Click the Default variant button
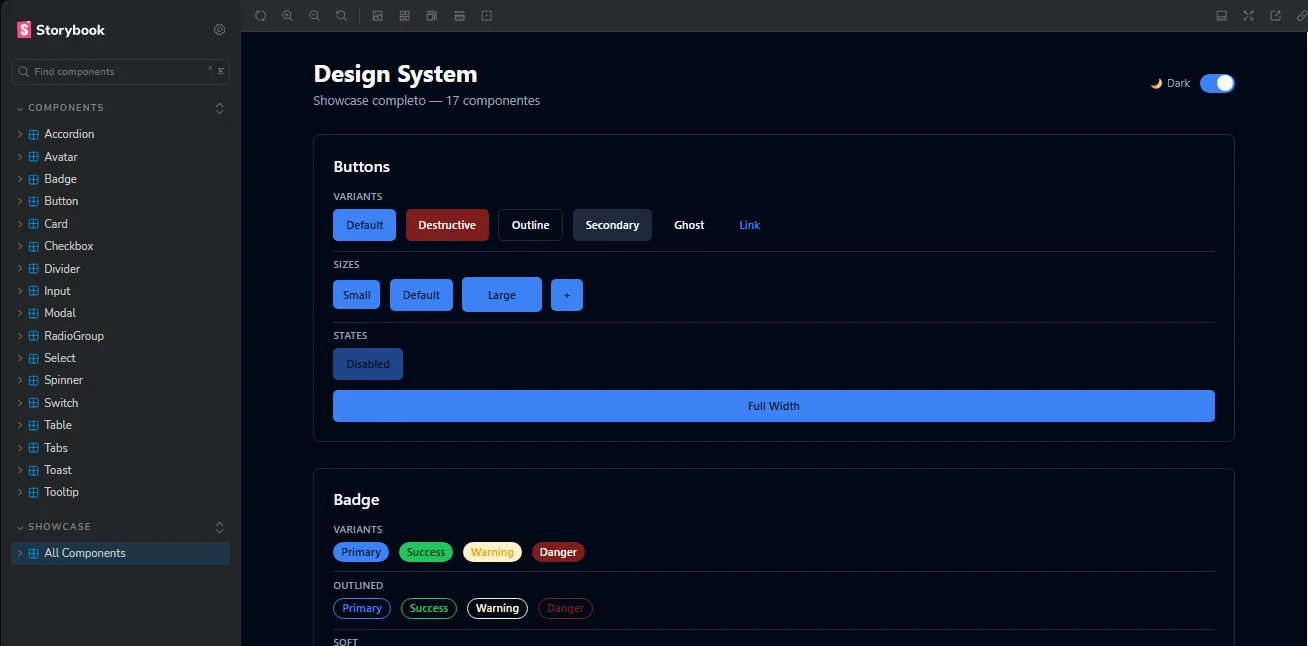The width and height of the screenshot is (1308, 646). click(364, 225)
